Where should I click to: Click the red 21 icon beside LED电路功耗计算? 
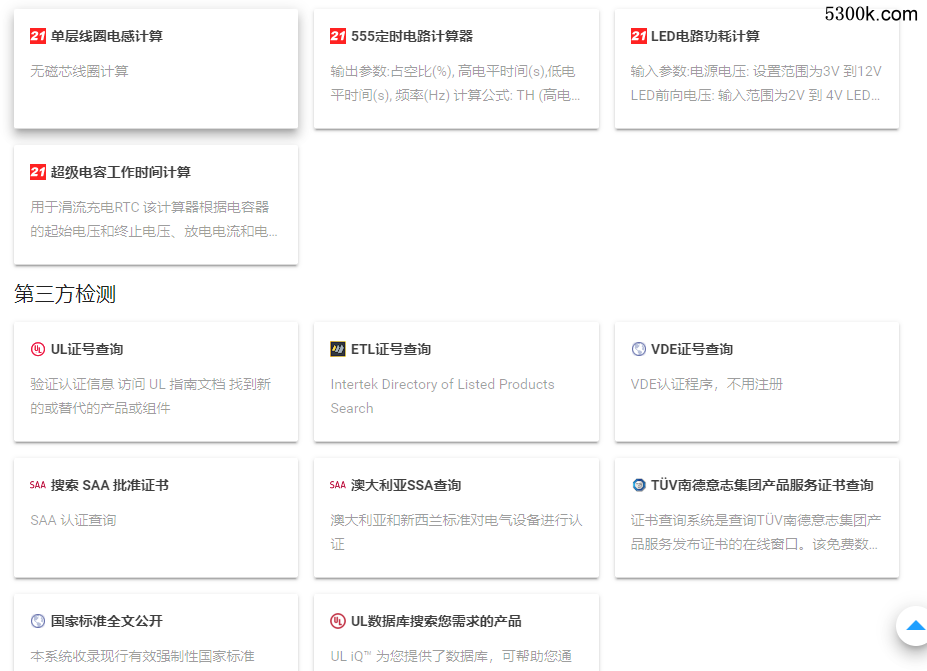point(638,36)
